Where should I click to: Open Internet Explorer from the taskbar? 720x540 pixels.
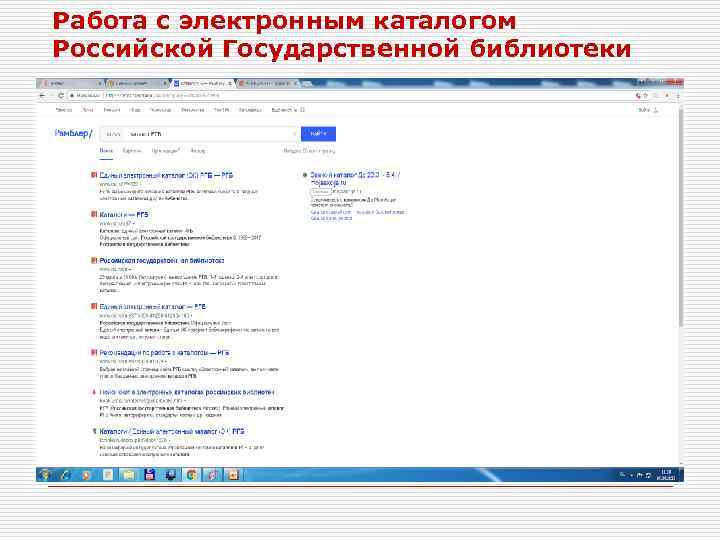click(65, 474)
